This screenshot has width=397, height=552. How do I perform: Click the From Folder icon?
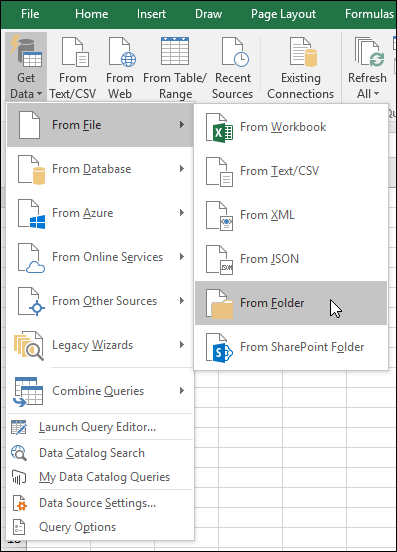point(219,304)
